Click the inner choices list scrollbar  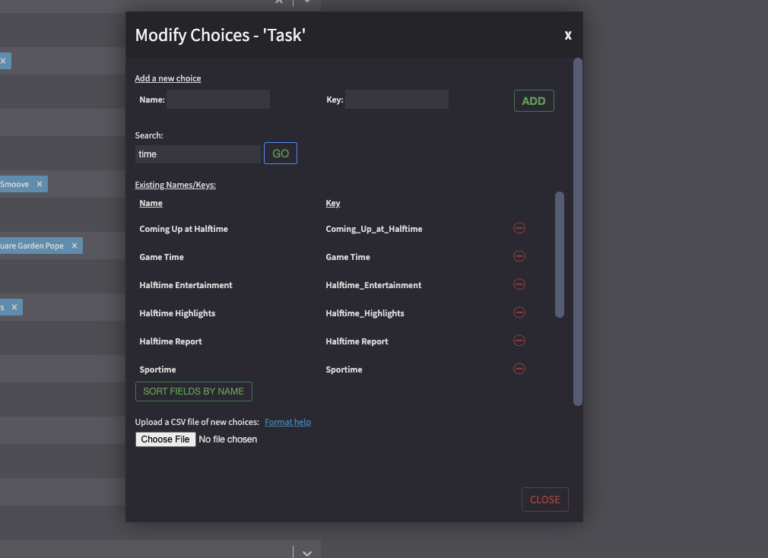(x=559, y=255)
